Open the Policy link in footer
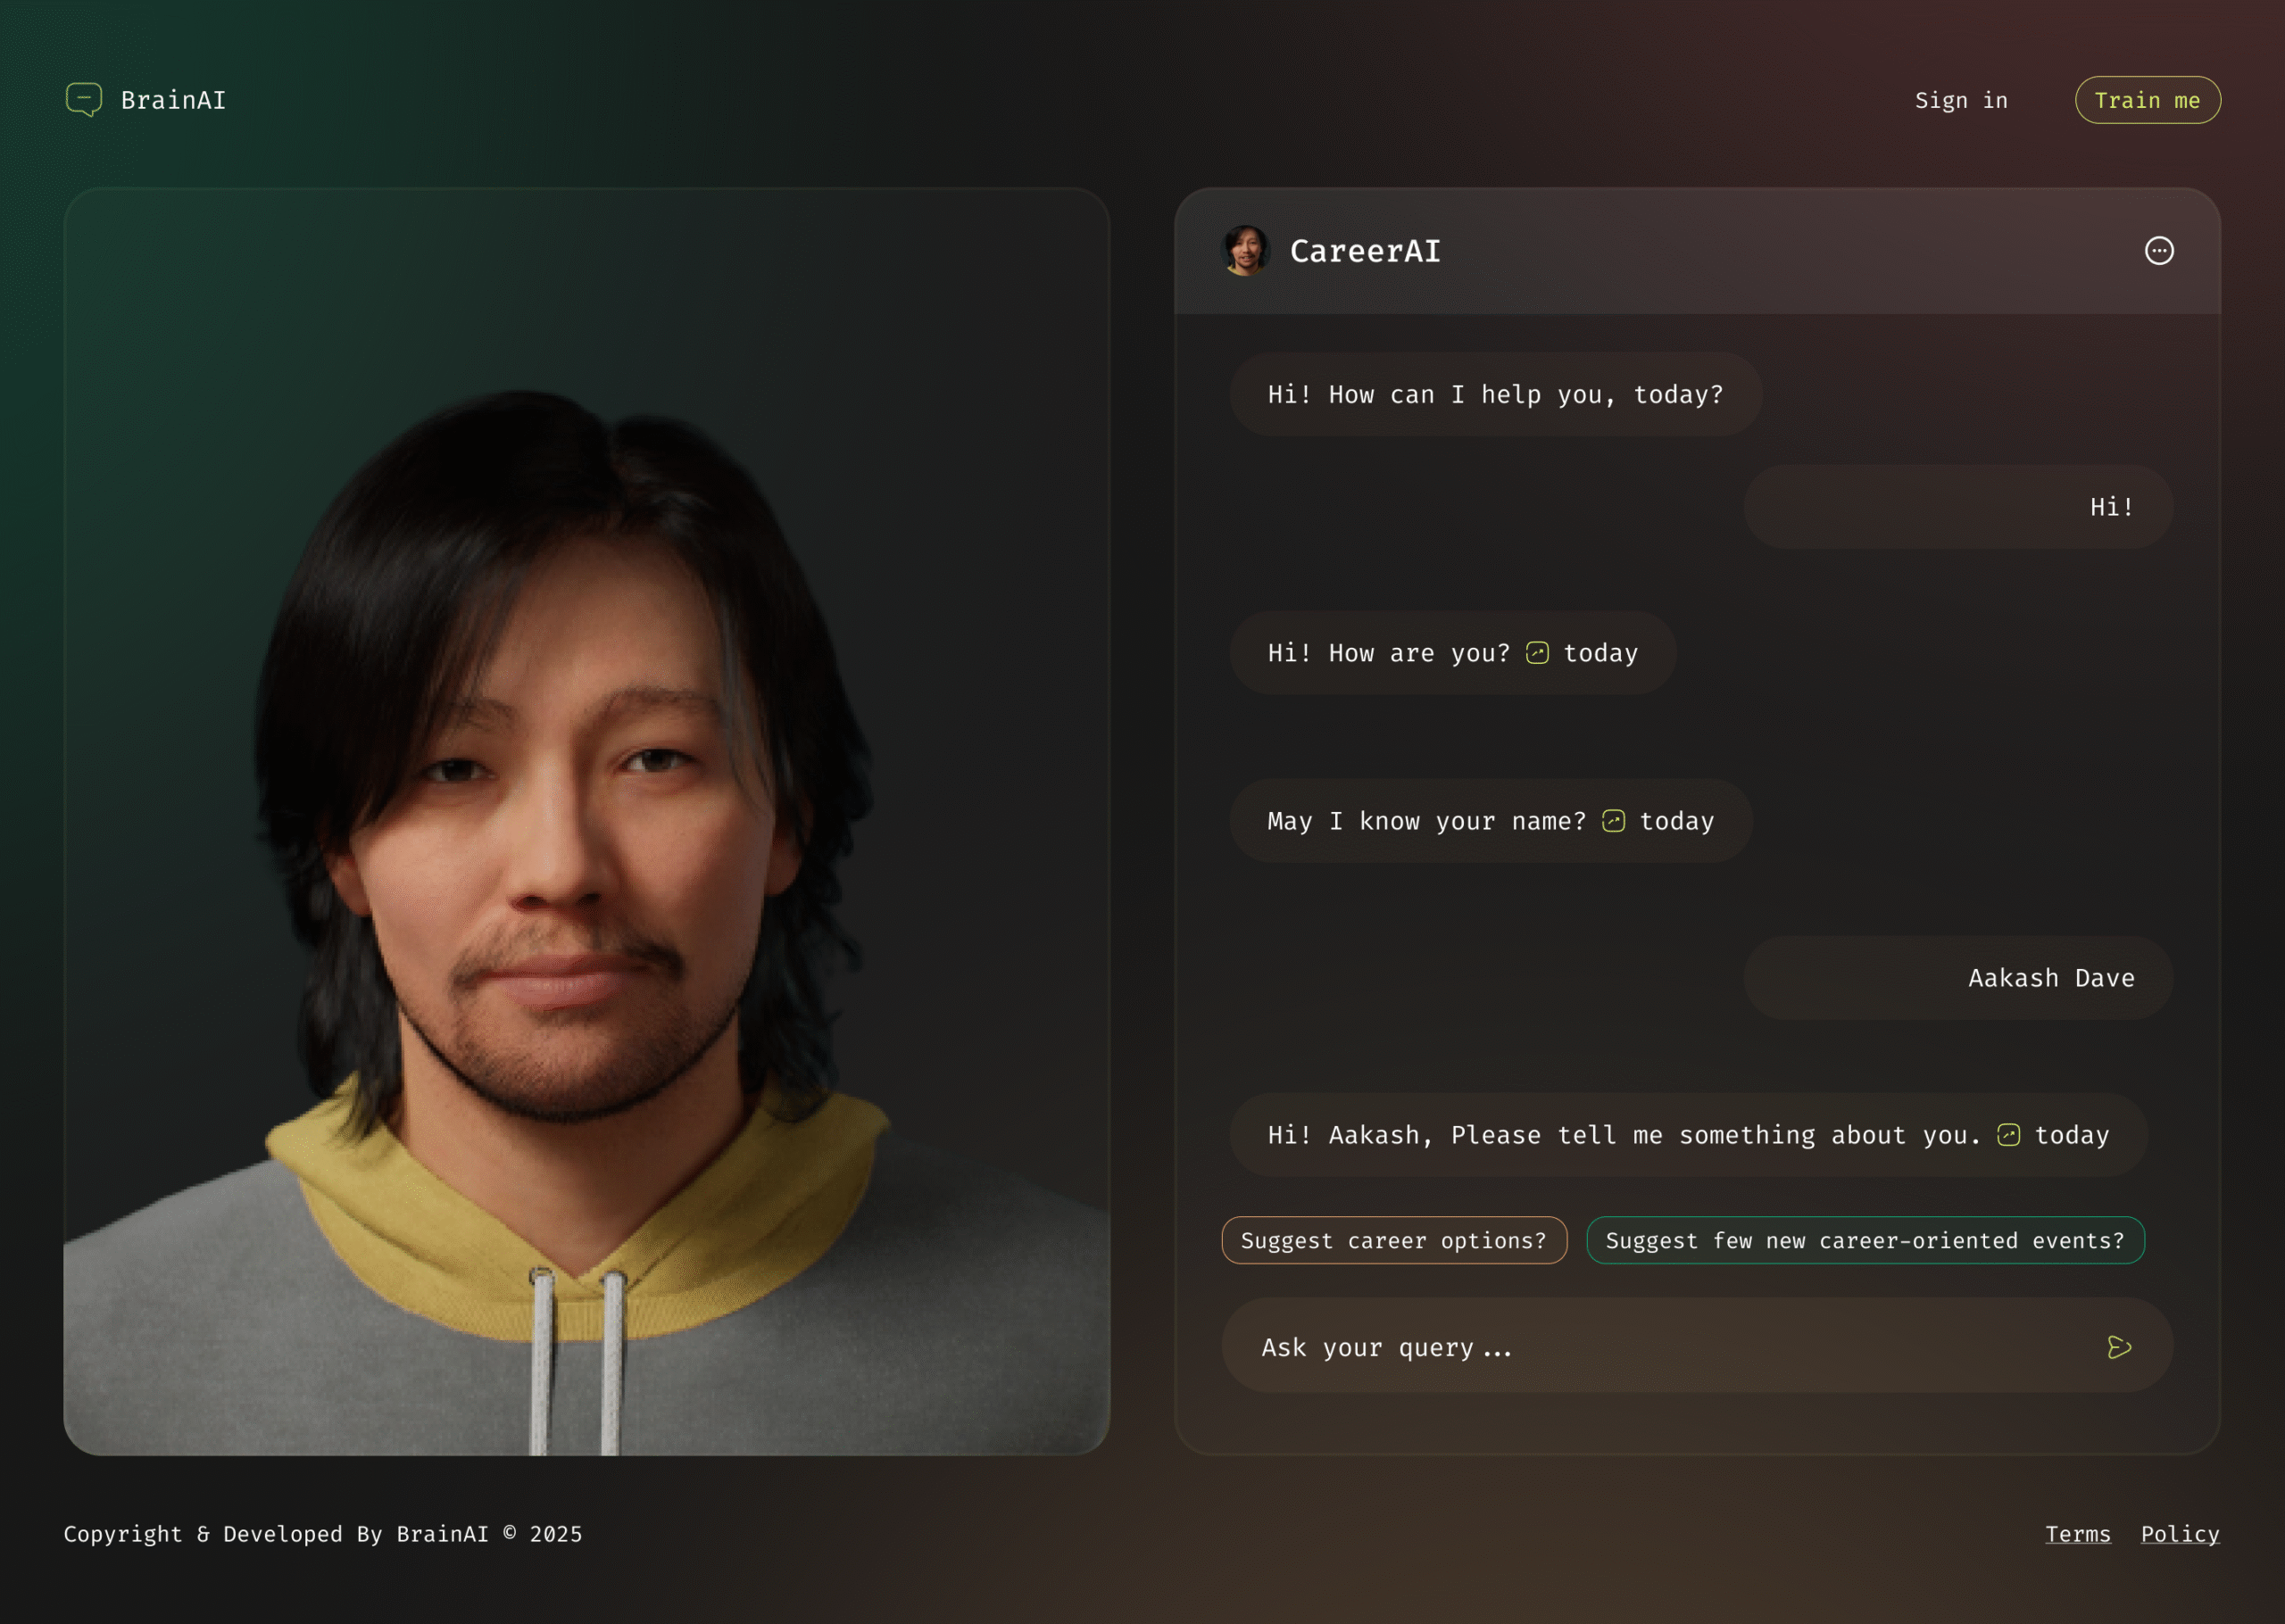 (2180, 1534)
